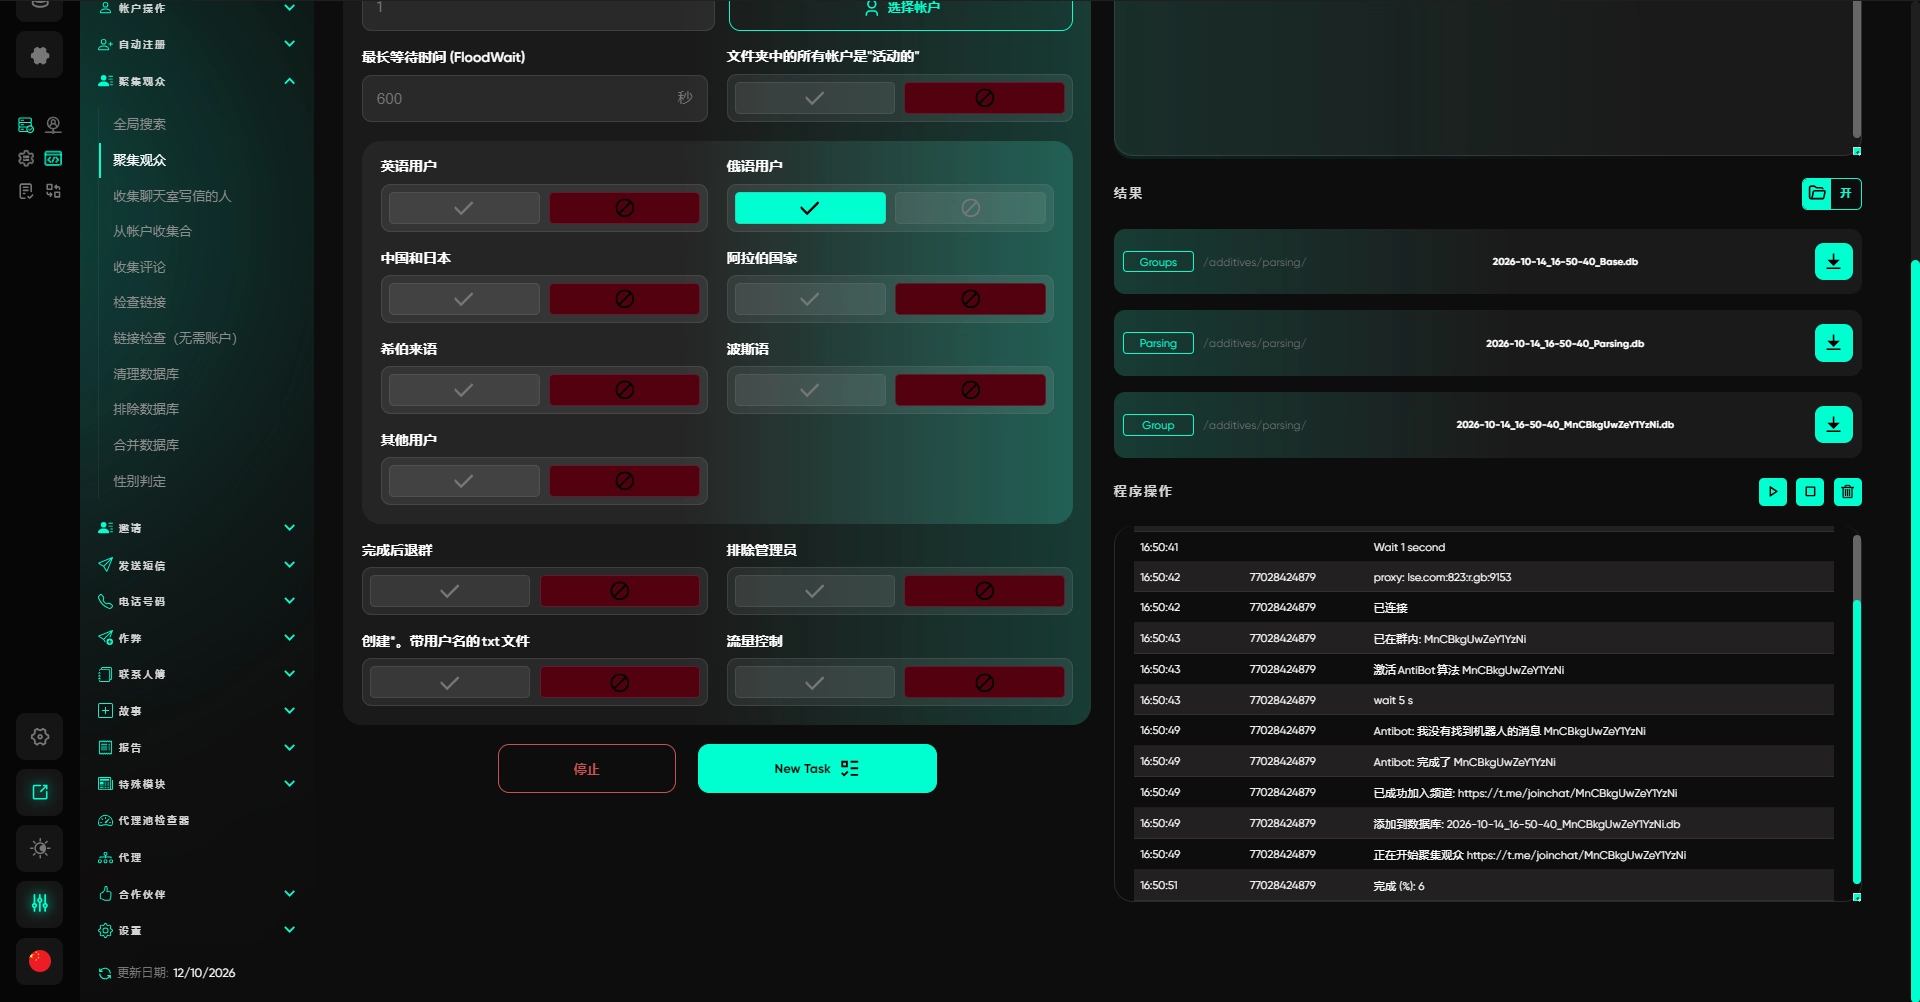Disable 俄语用户 with the block toggle
Image resolution: width=1920 pixels, height=1002 pixels.
tap(970, 208)
